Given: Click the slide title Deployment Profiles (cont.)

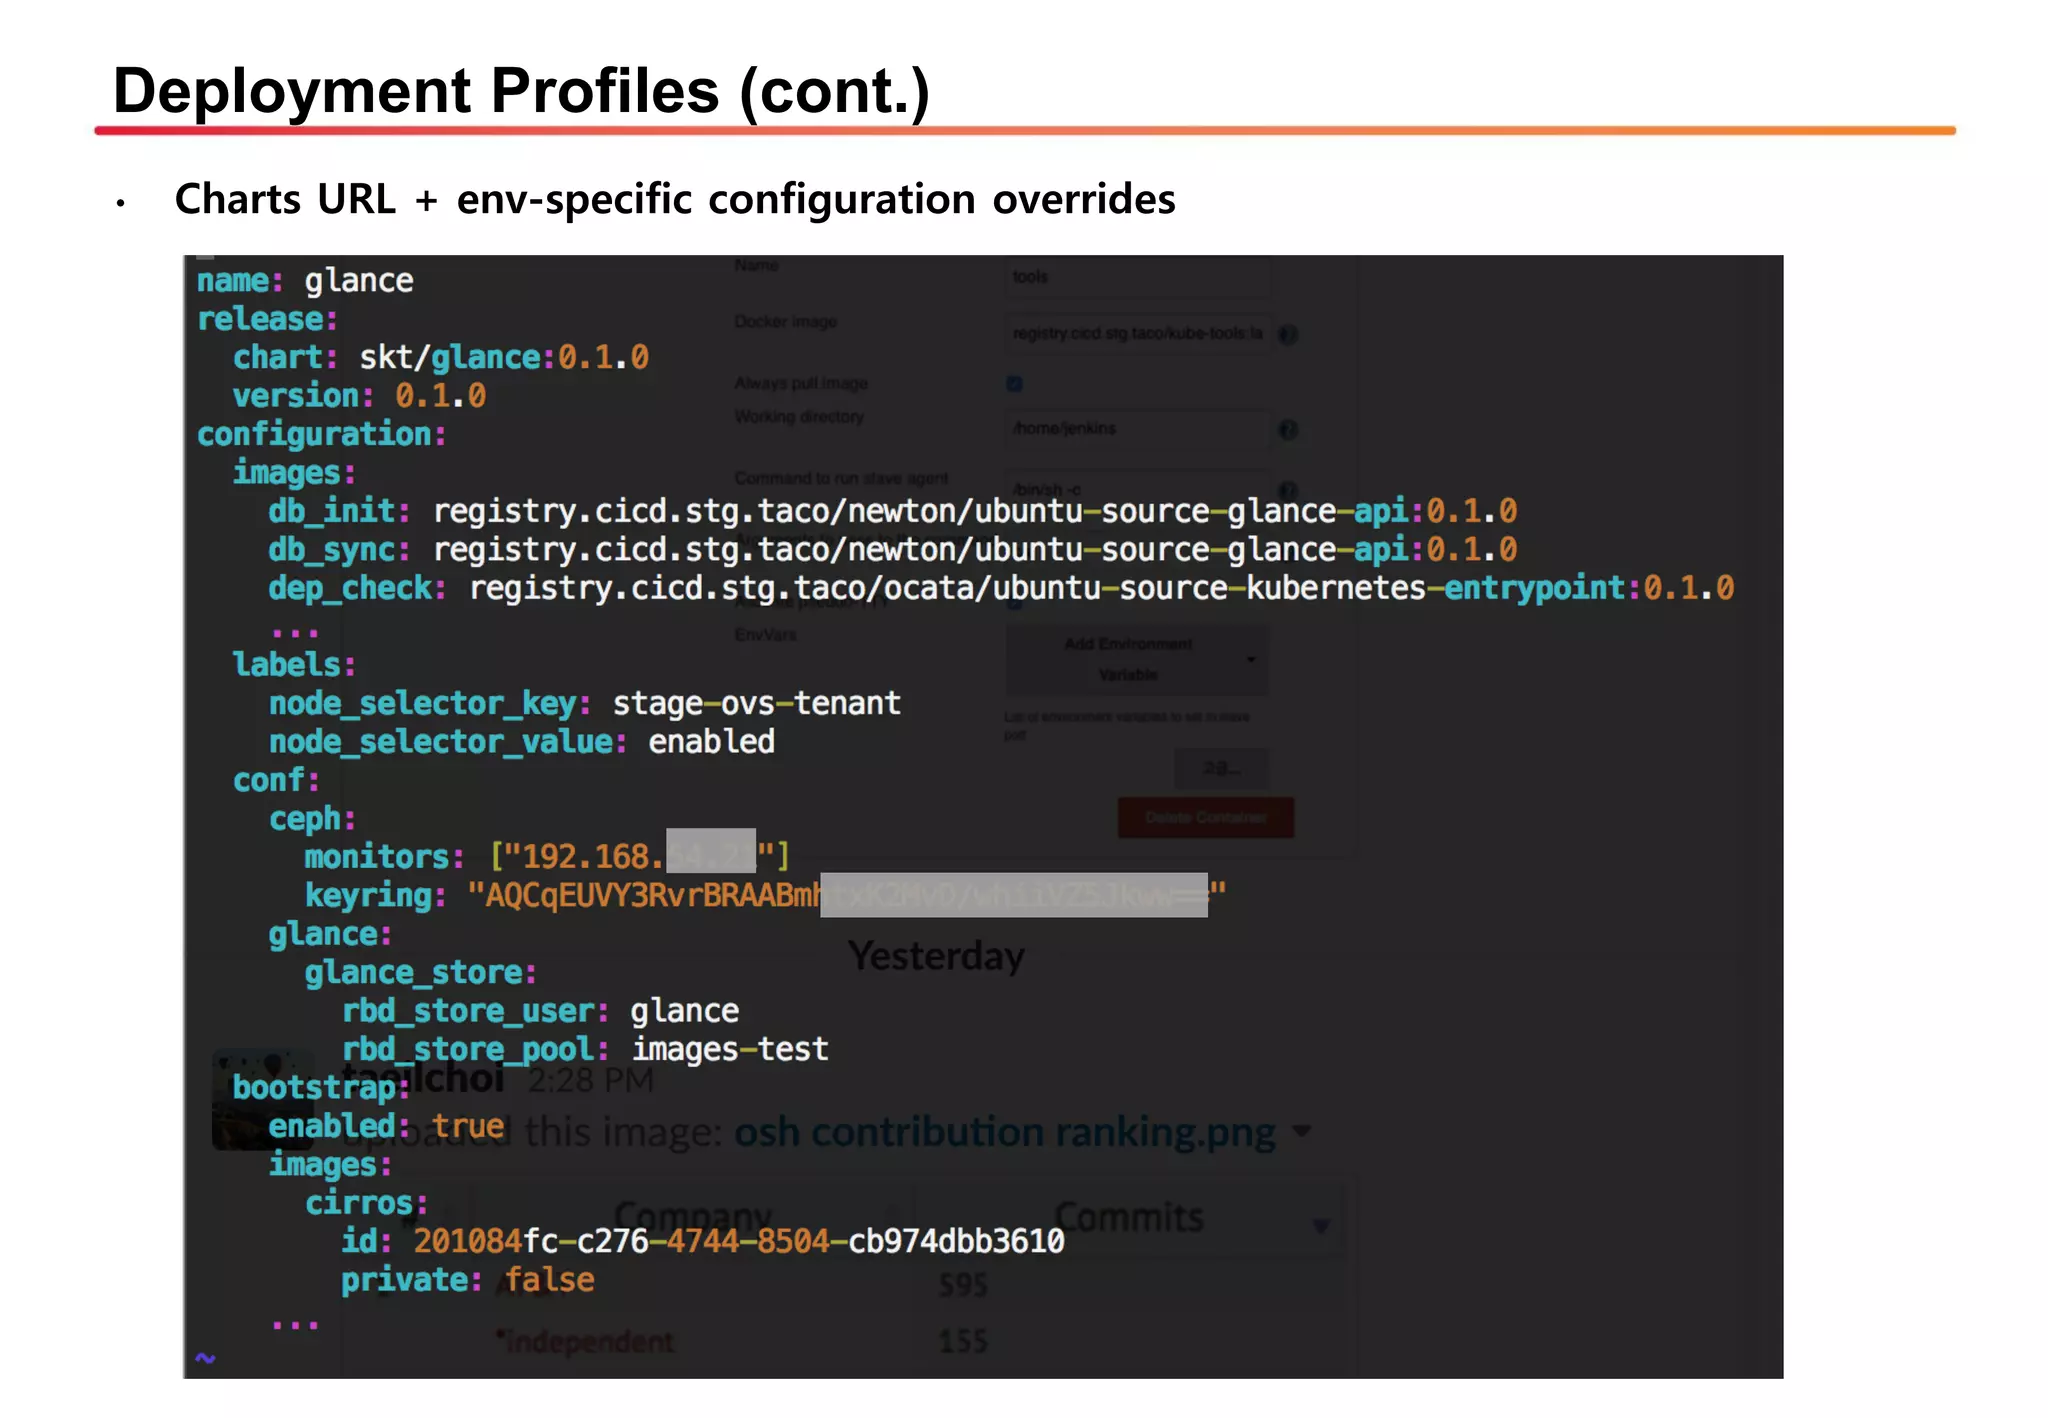Looking at the screenshot, I should pos(521,91).
